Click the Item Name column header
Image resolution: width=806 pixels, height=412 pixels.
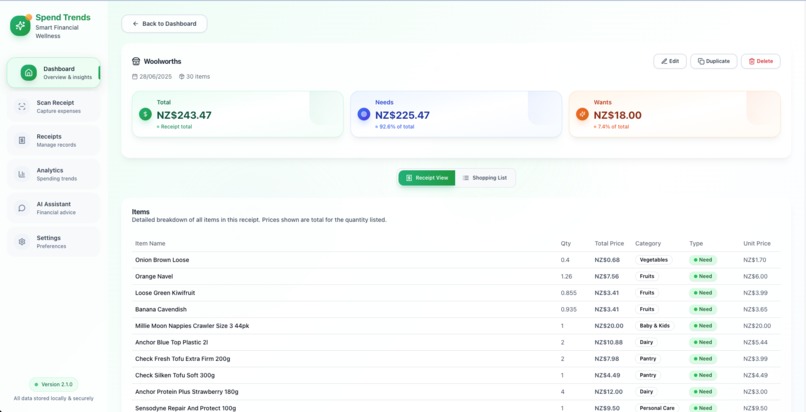point(150,244)
